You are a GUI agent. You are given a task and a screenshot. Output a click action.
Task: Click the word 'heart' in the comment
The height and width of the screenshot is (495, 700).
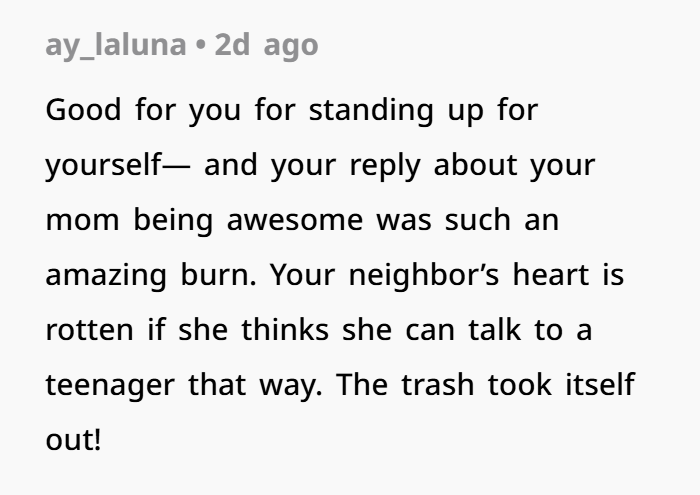(550, 275)
